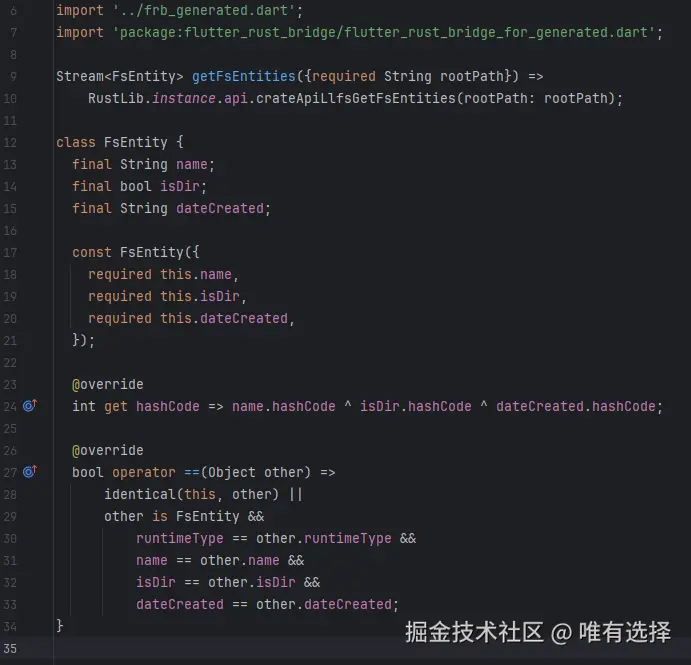
Task: Click the const FsEntity constructor name
Action: coord(148,252)
